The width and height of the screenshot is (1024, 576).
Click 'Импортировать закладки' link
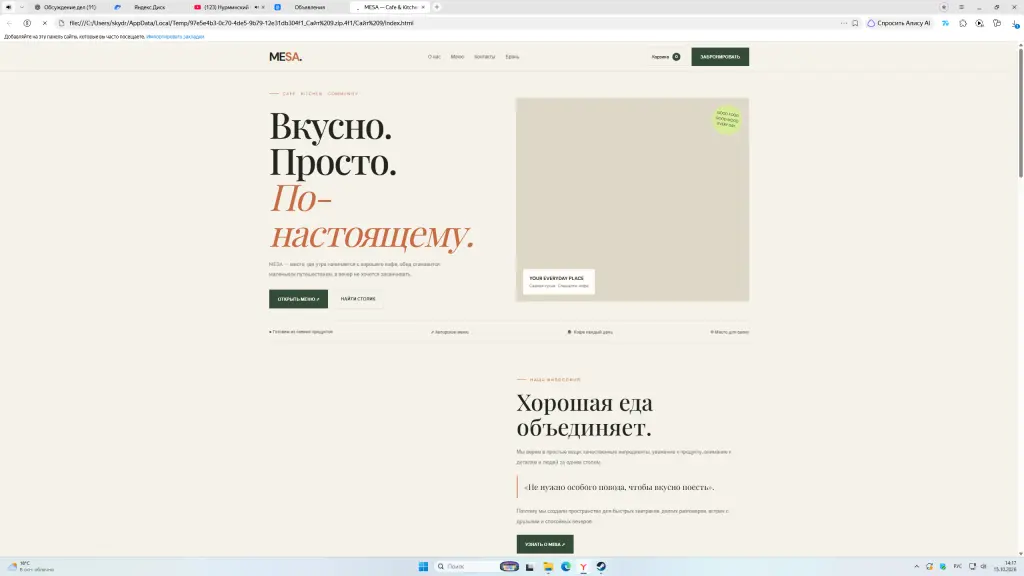pyautogui.click(x=175, y=37)
